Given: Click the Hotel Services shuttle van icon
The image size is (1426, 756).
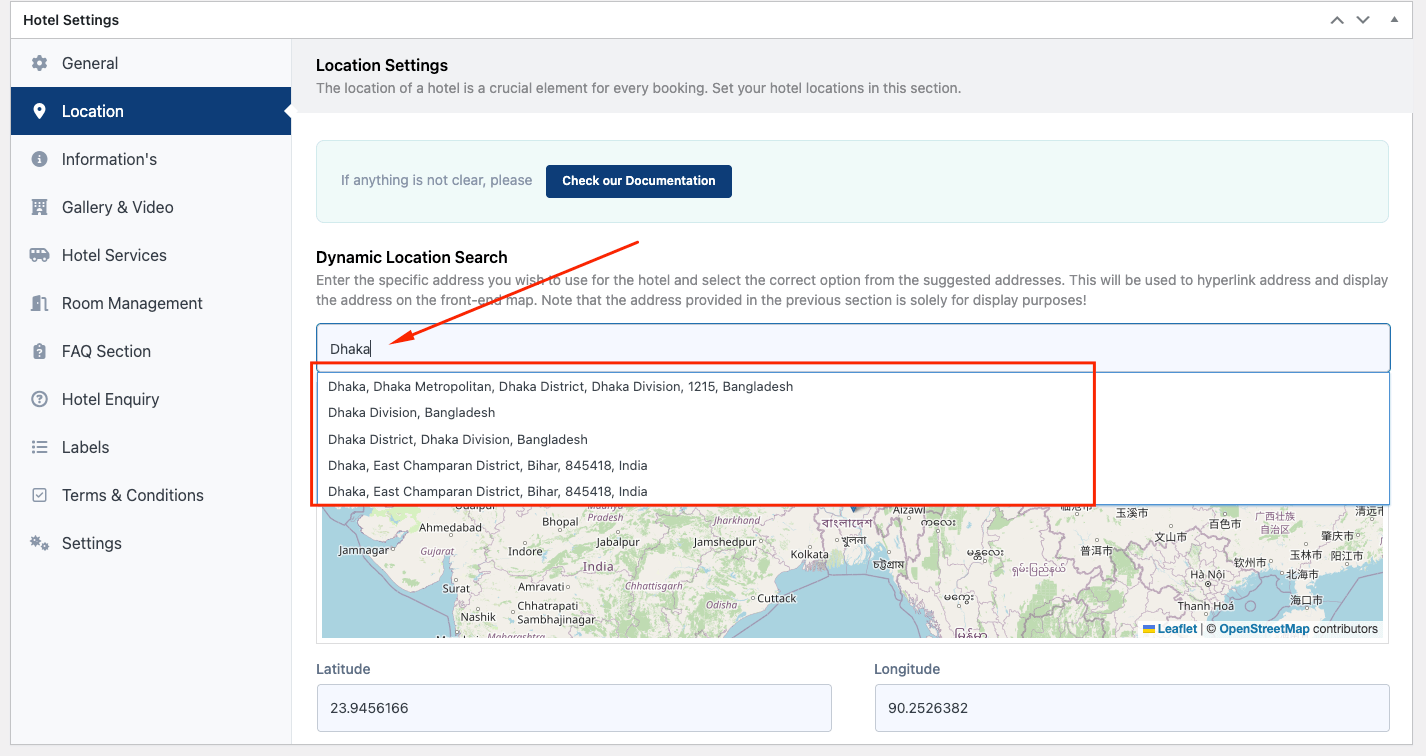Looking at the screenshot, I should pos(39,255).
